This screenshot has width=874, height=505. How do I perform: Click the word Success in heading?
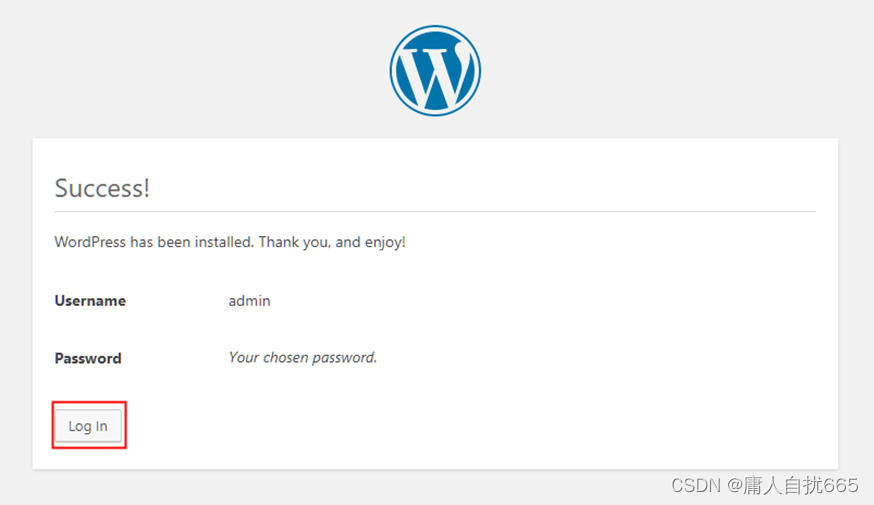pos(99,188)
